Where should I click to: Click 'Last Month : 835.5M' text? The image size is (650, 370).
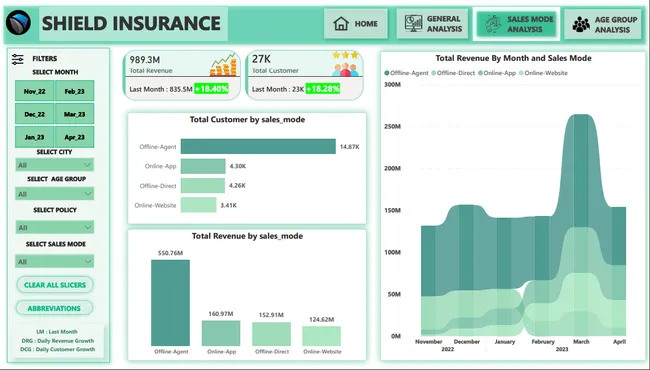(161, 89)
